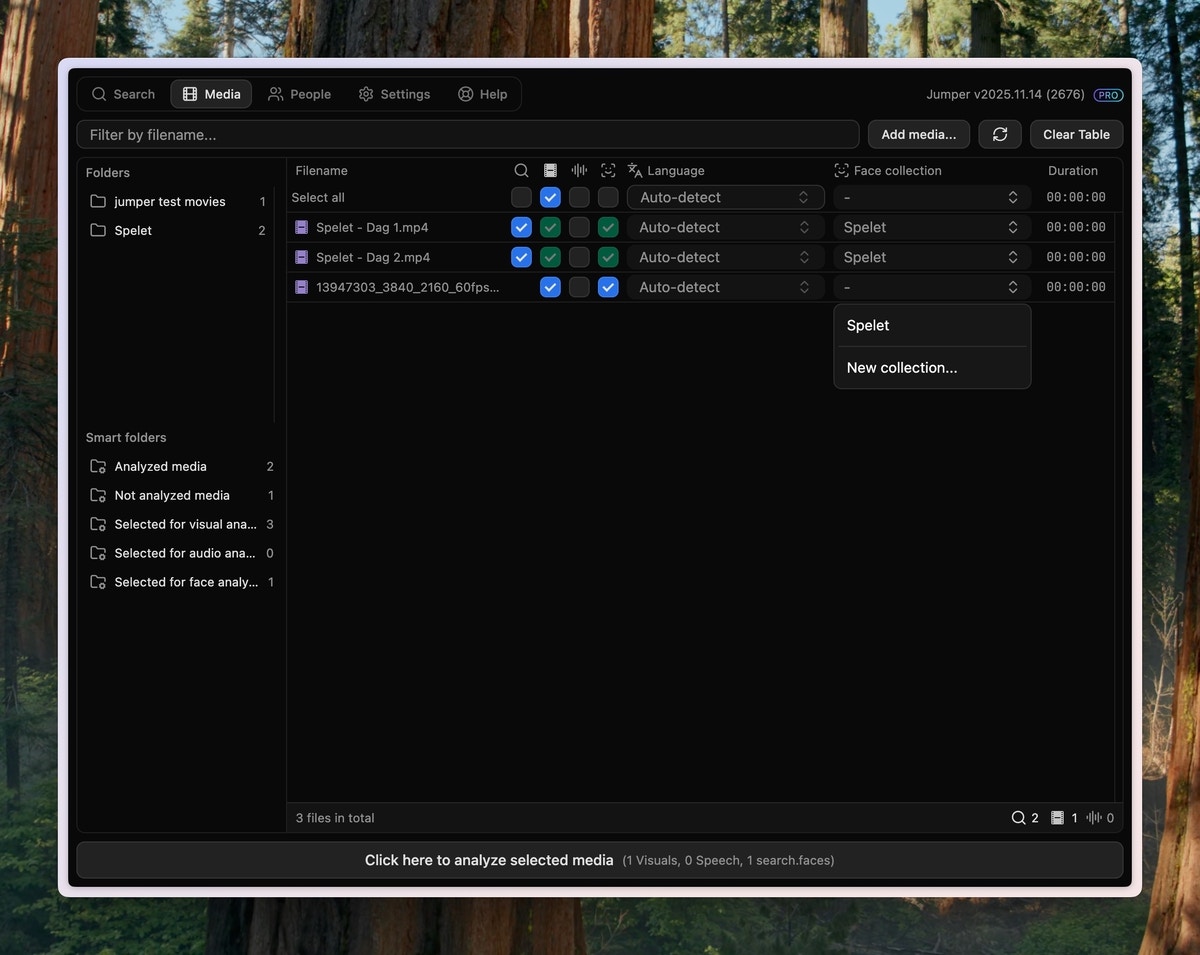This screenshot has width=1200, height=955.
Task: Open Face collection dropdown for Spelet - Dag 2.mp4
Action: click(x=930, y=258)
